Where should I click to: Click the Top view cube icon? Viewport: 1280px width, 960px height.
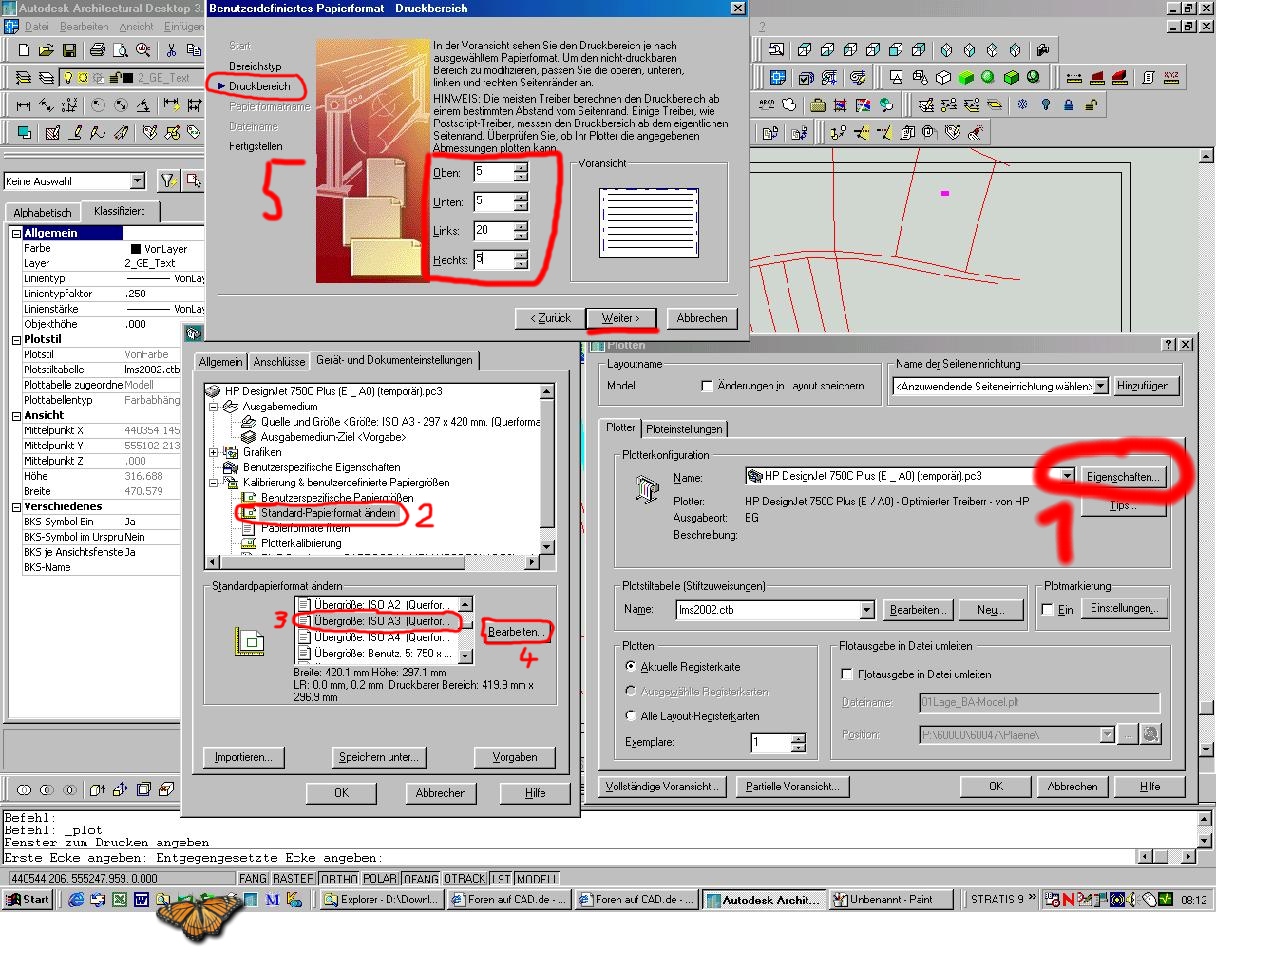804,50
